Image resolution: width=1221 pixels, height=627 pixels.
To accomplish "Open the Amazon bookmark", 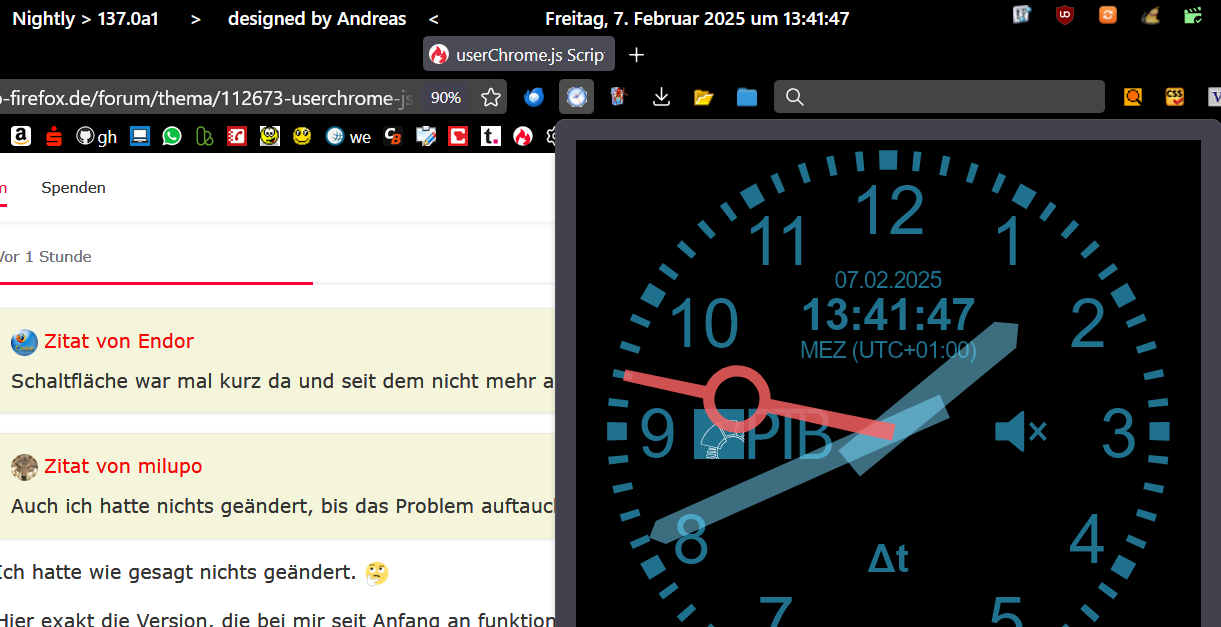I will click(x=21, y=136).
